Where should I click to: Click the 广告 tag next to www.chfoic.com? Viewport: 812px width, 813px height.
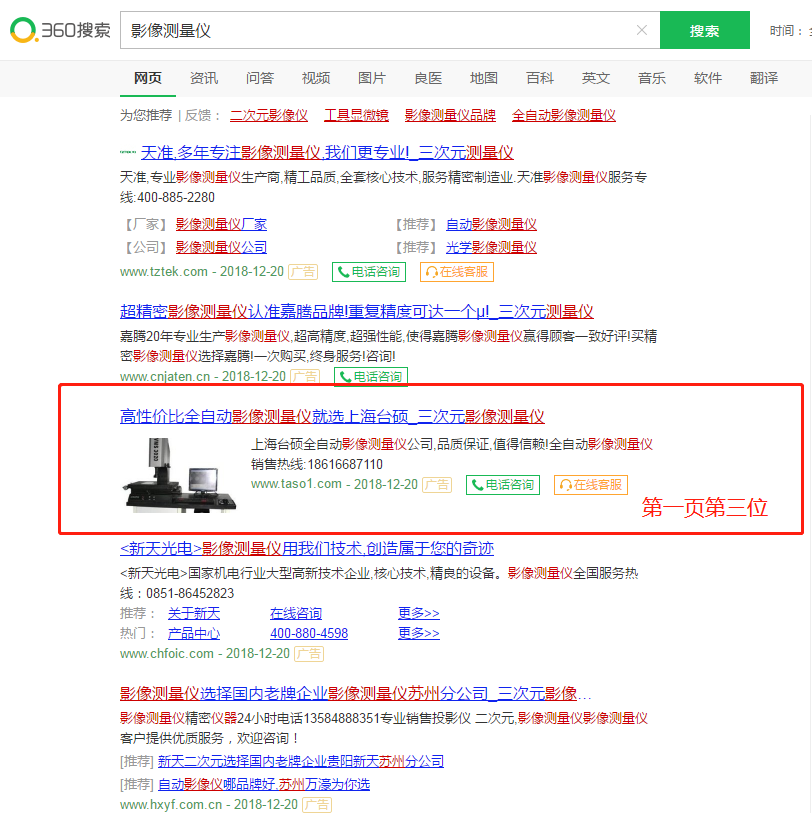(x=309, y=654)
